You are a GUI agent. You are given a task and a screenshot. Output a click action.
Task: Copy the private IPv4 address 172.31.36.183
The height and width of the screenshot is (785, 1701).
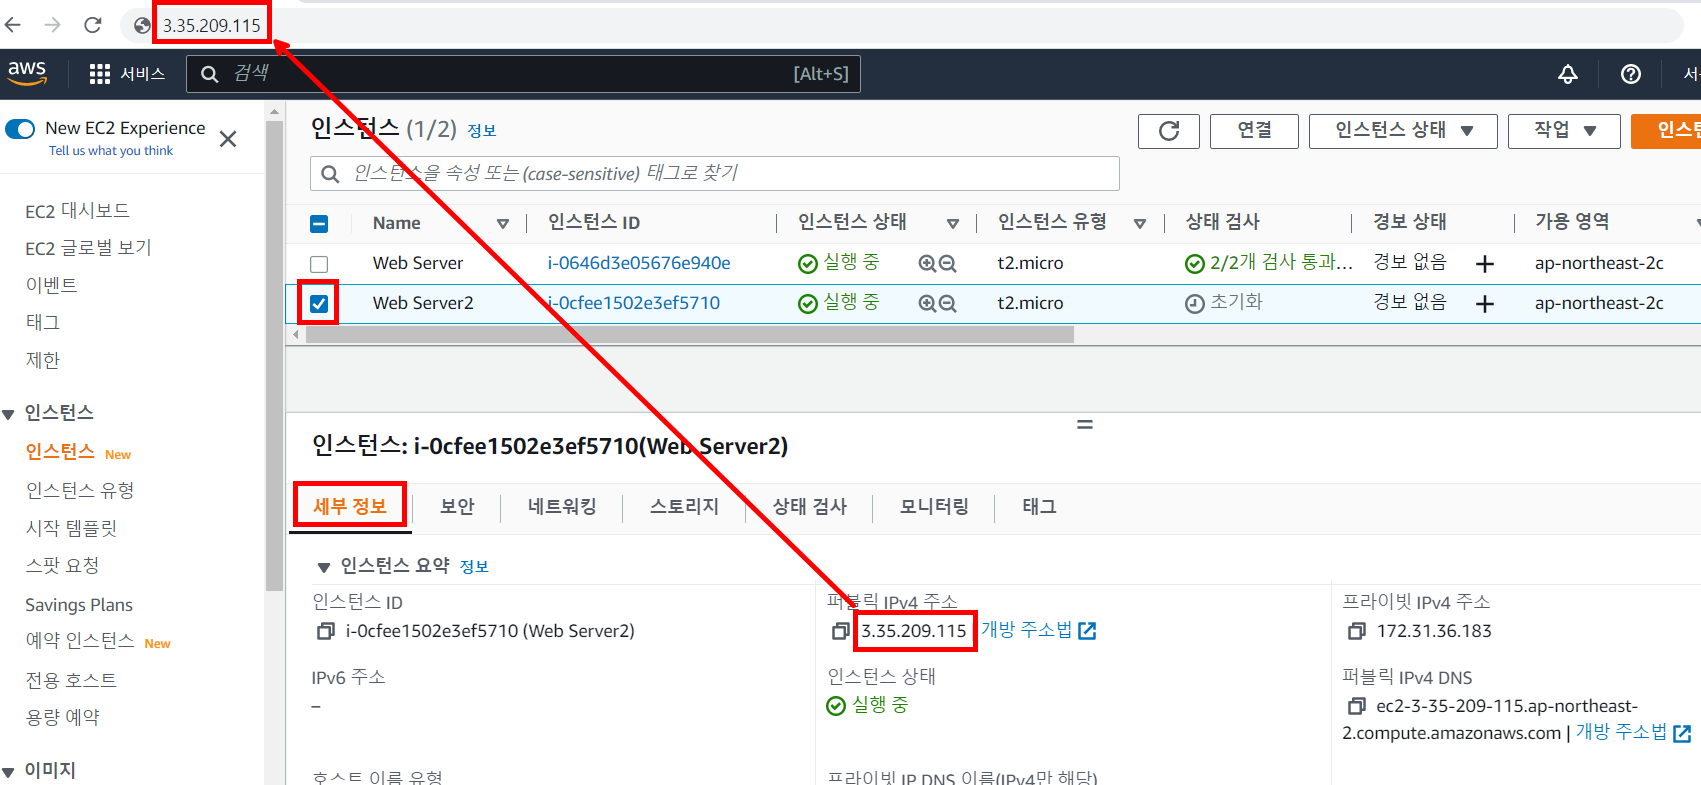pos(1356,631)
